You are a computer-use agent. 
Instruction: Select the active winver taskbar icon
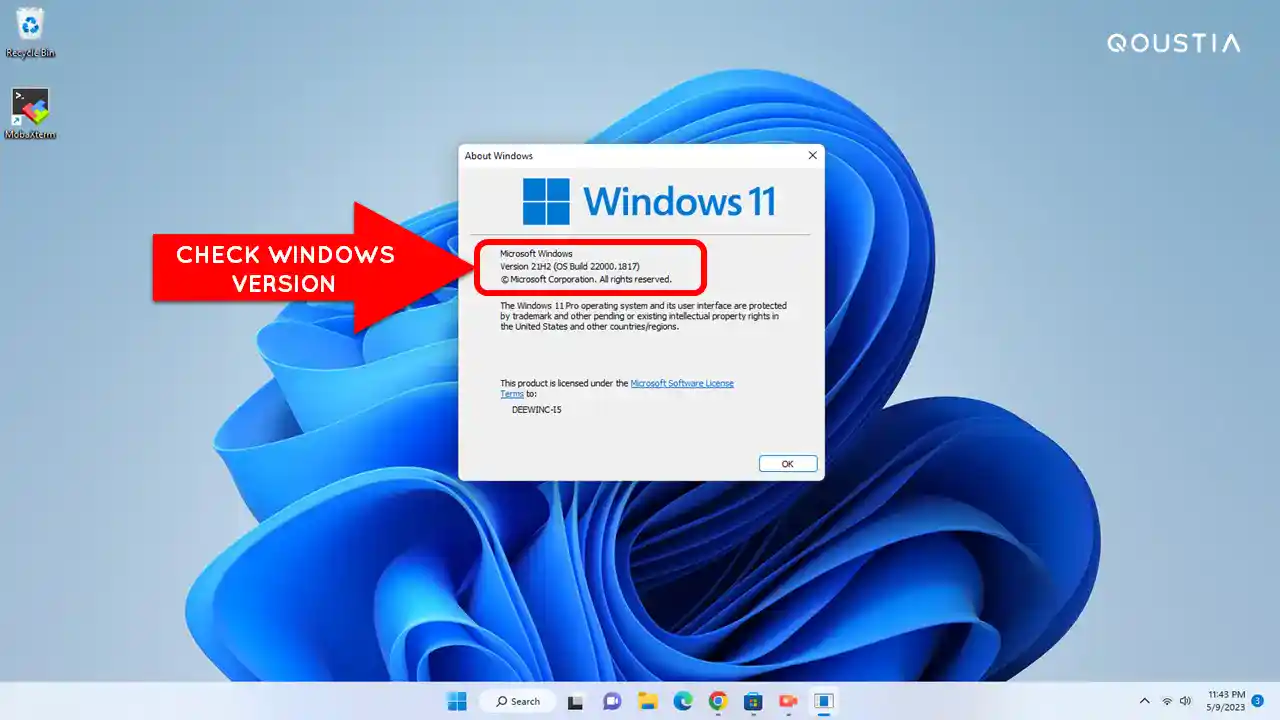click(823, 701)
